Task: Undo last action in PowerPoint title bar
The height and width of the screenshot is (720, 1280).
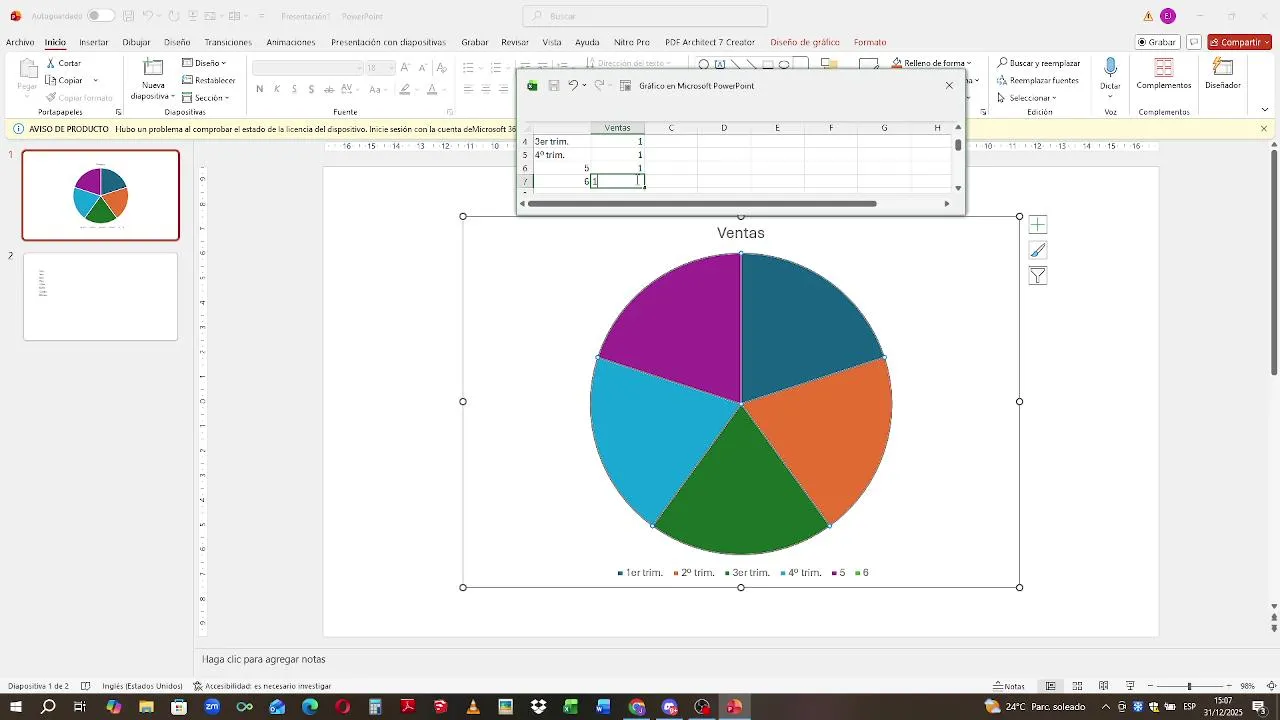Action: pyautogui.click(x=147, y=16)
